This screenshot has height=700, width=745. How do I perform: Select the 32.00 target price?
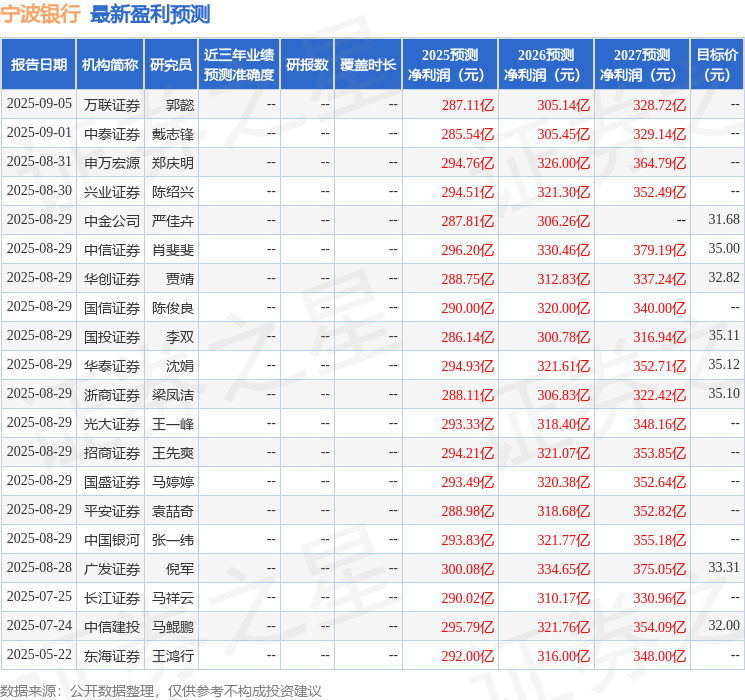tap(724, 625)
